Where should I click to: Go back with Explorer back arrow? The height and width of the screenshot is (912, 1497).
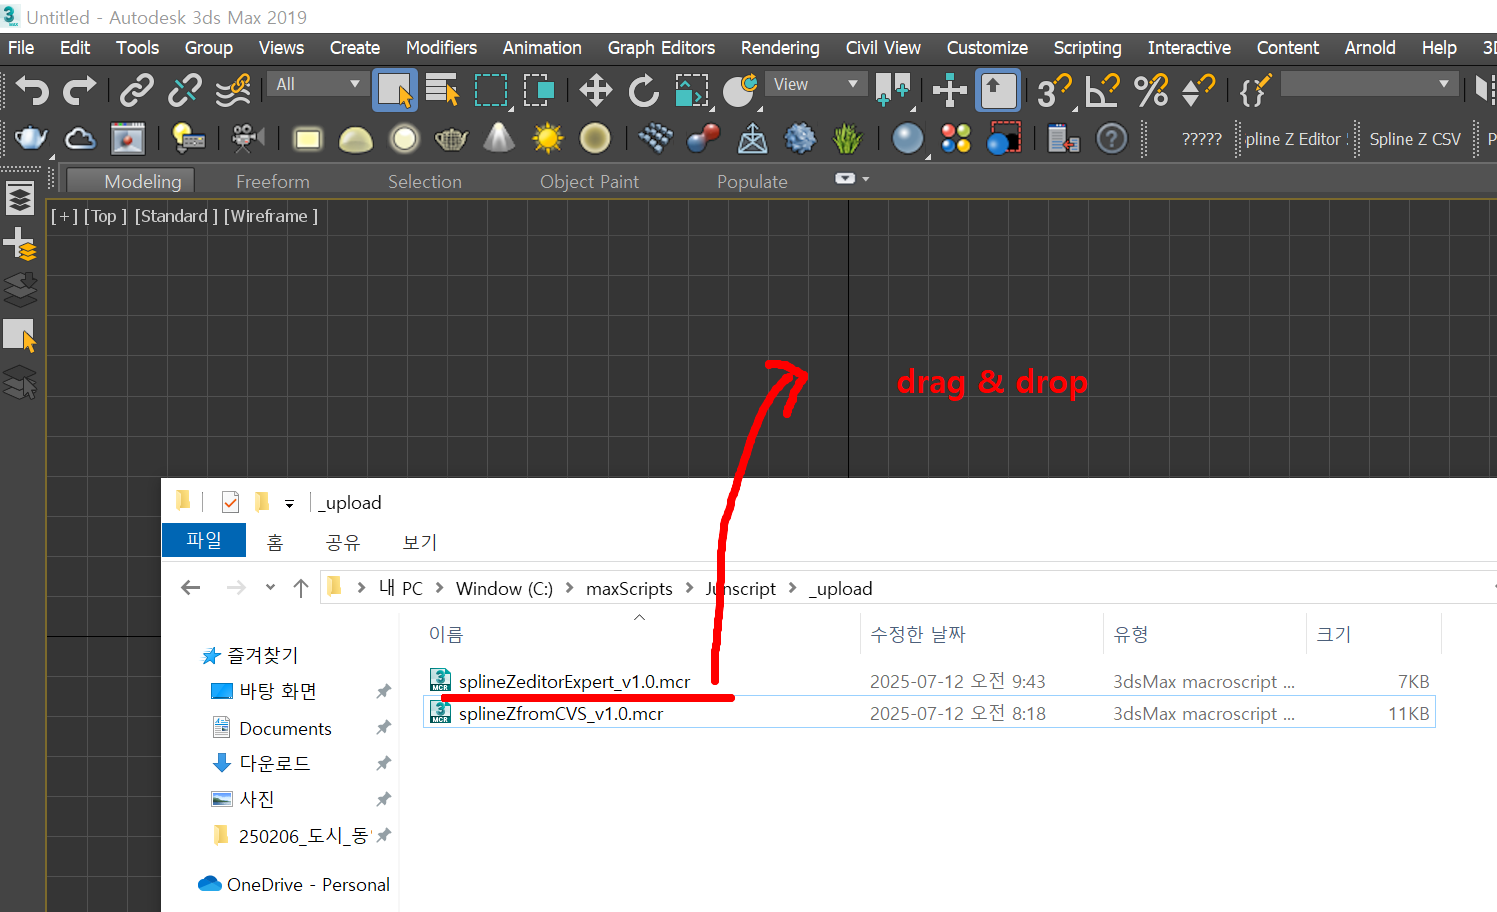(191, 588)
